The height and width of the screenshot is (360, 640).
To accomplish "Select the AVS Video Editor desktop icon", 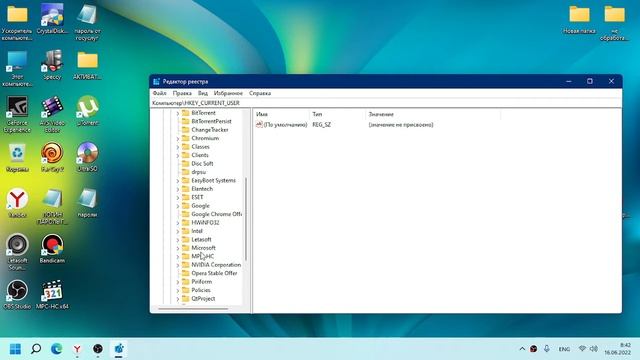I will [52, 114].
